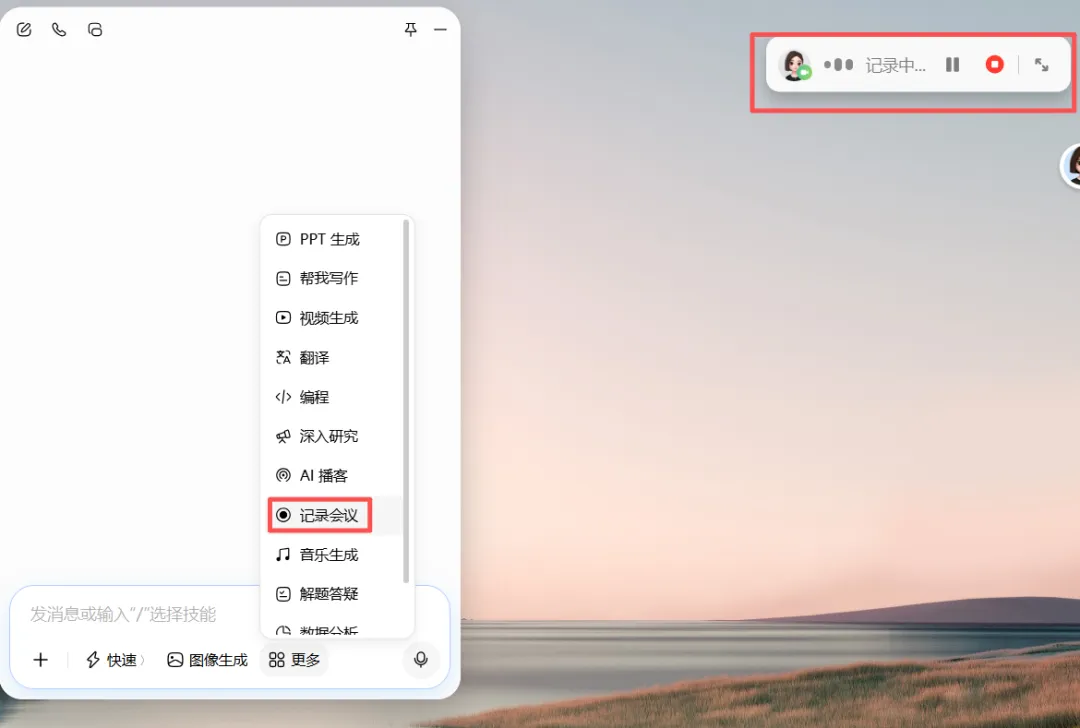Open the 快速 mode dropdown

[115, 660]
